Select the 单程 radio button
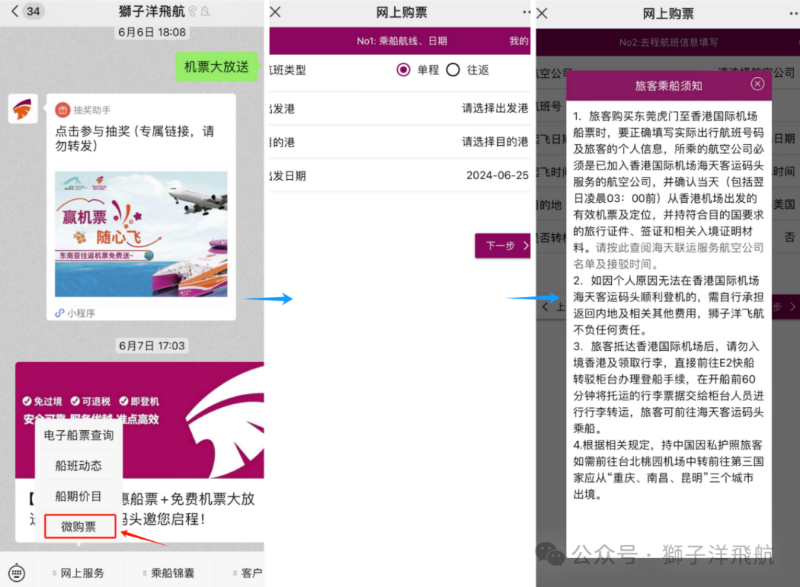Screen dimensions: 800x587 coord(403,70)
